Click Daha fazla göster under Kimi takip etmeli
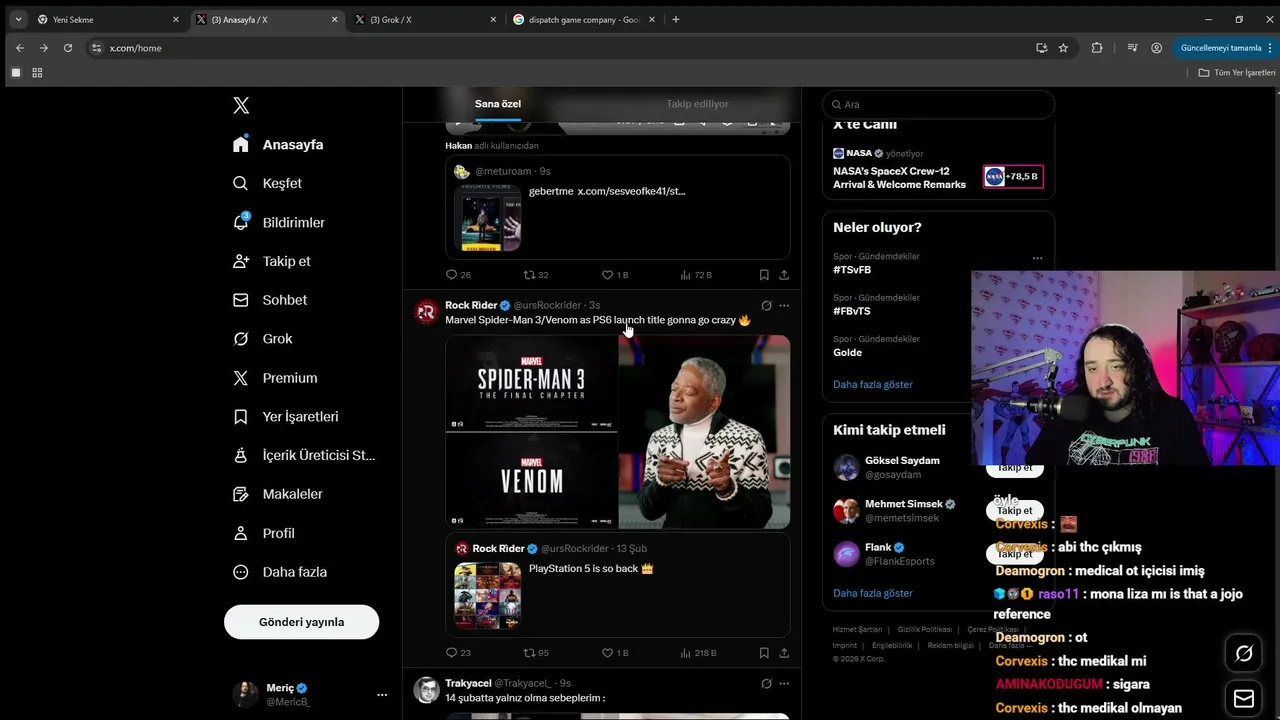The height and width of the screenshot is (720, 1280). pos(873,593)
